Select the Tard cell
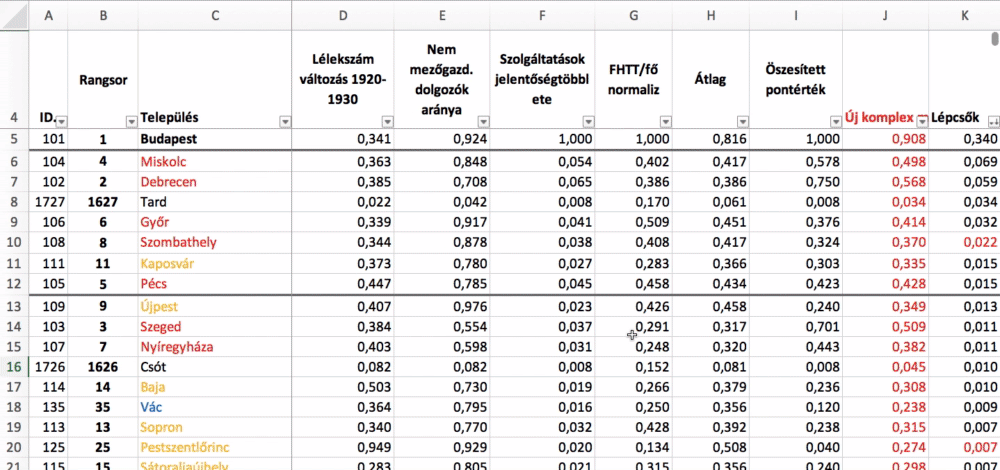This screenshot has height=470, width=1000. 215,202
